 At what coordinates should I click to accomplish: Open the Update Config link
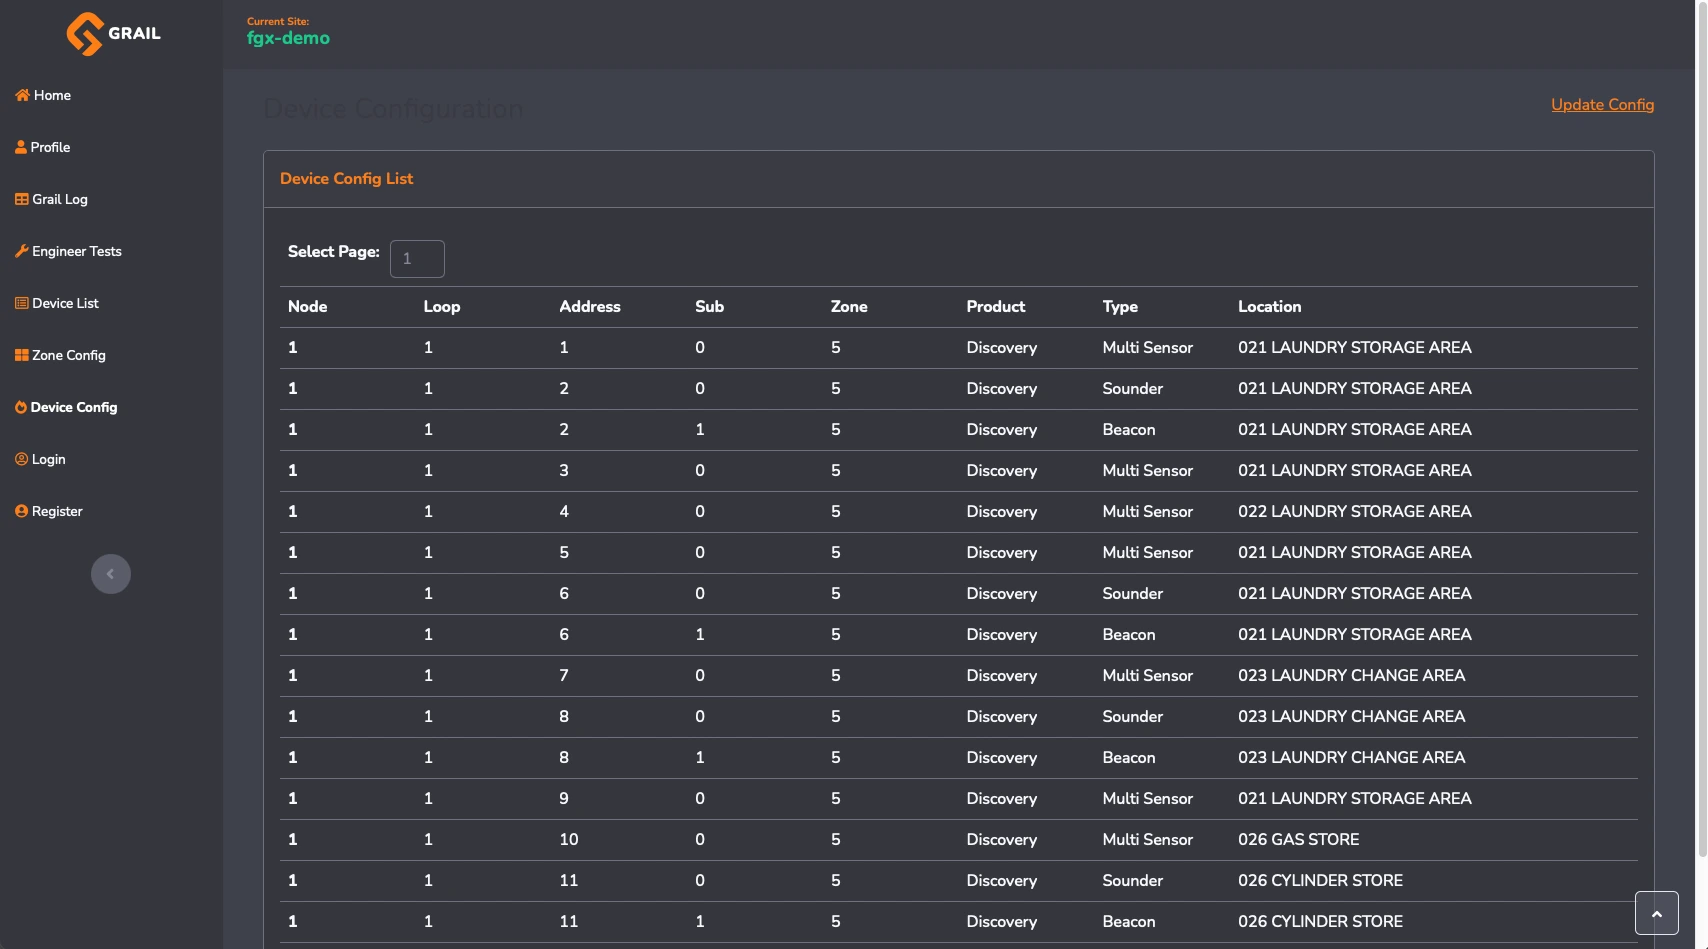(1602, 105)
